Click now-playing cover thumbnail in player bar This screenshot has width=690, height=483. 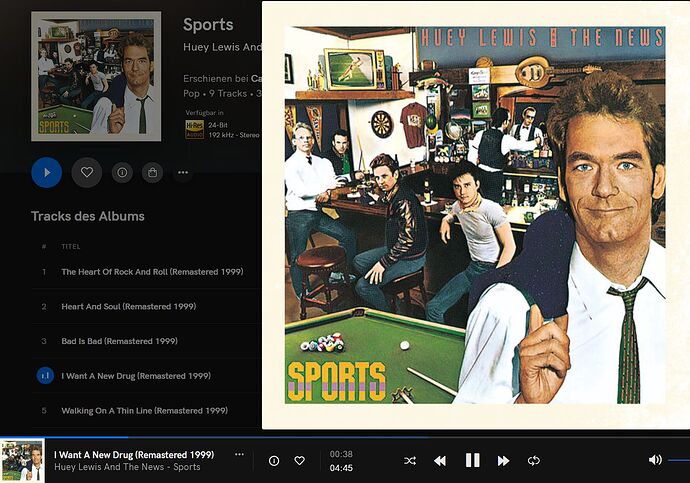[x=22, y=461]
